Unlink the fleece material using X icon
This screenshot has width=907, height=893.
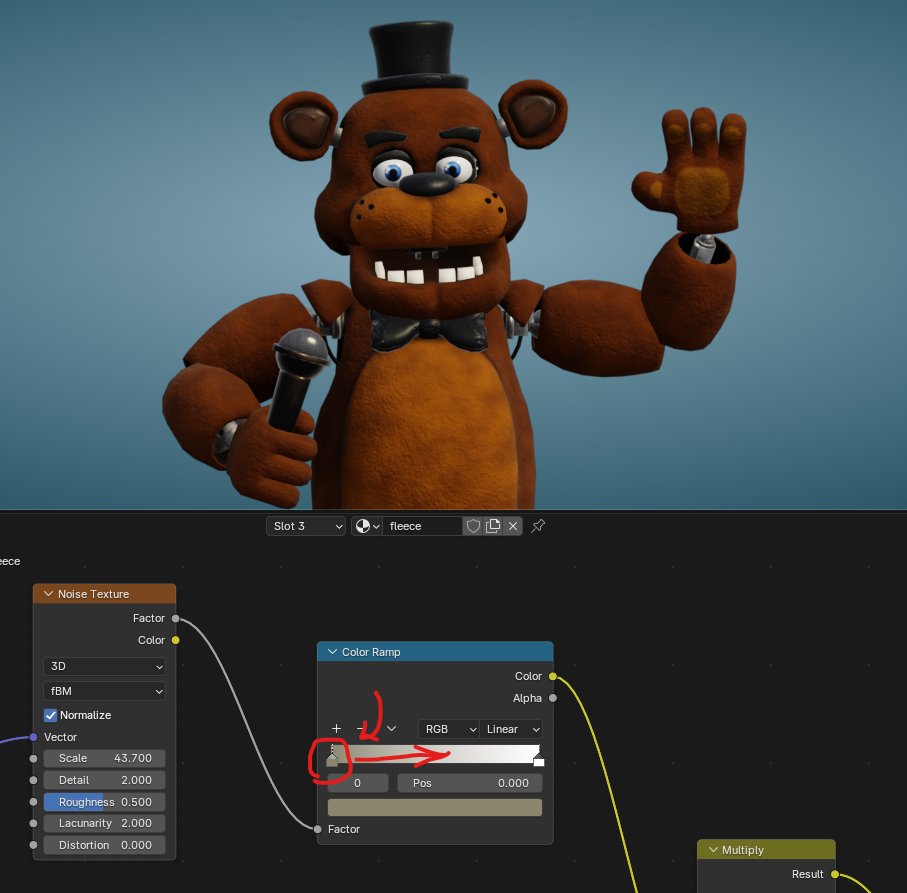pos(513,526)
